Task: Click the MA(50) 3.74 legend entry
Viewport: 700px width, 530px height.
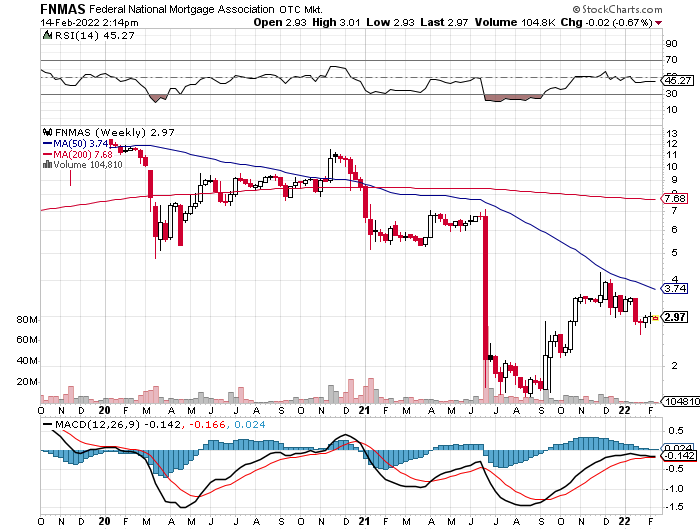Action: 76,144
